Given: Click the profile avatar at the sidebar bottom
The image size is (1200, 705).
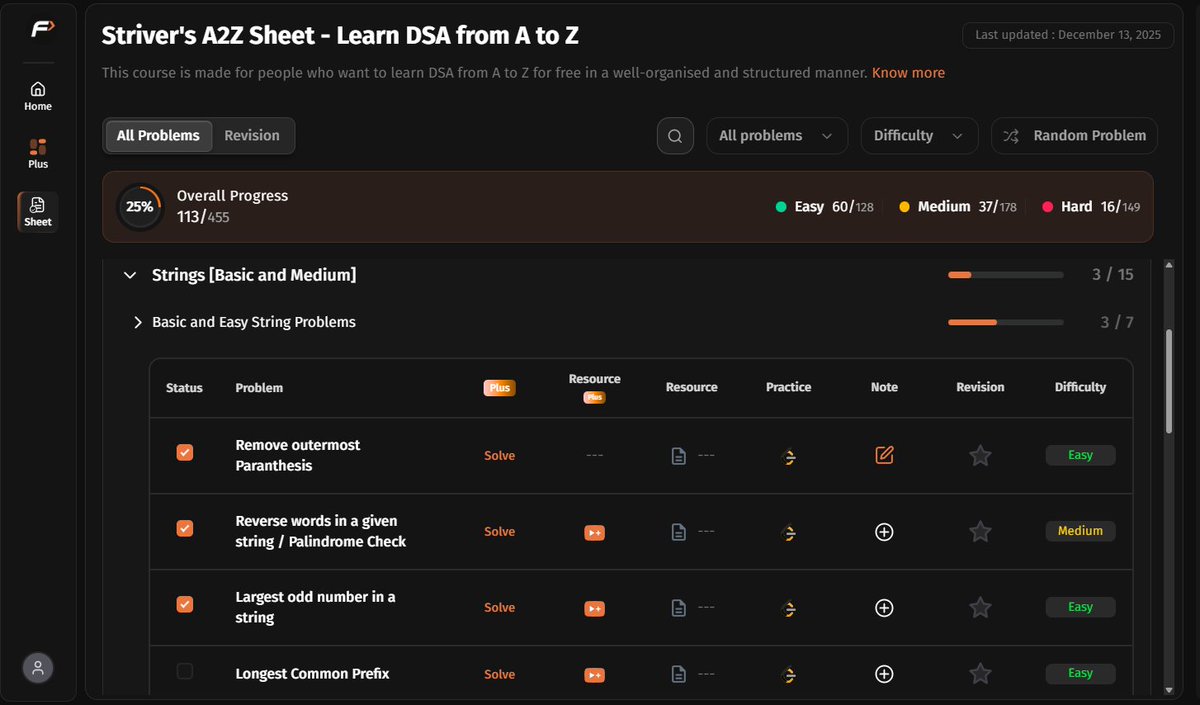Looking at the screenshot, I should [x=38, y=667].
